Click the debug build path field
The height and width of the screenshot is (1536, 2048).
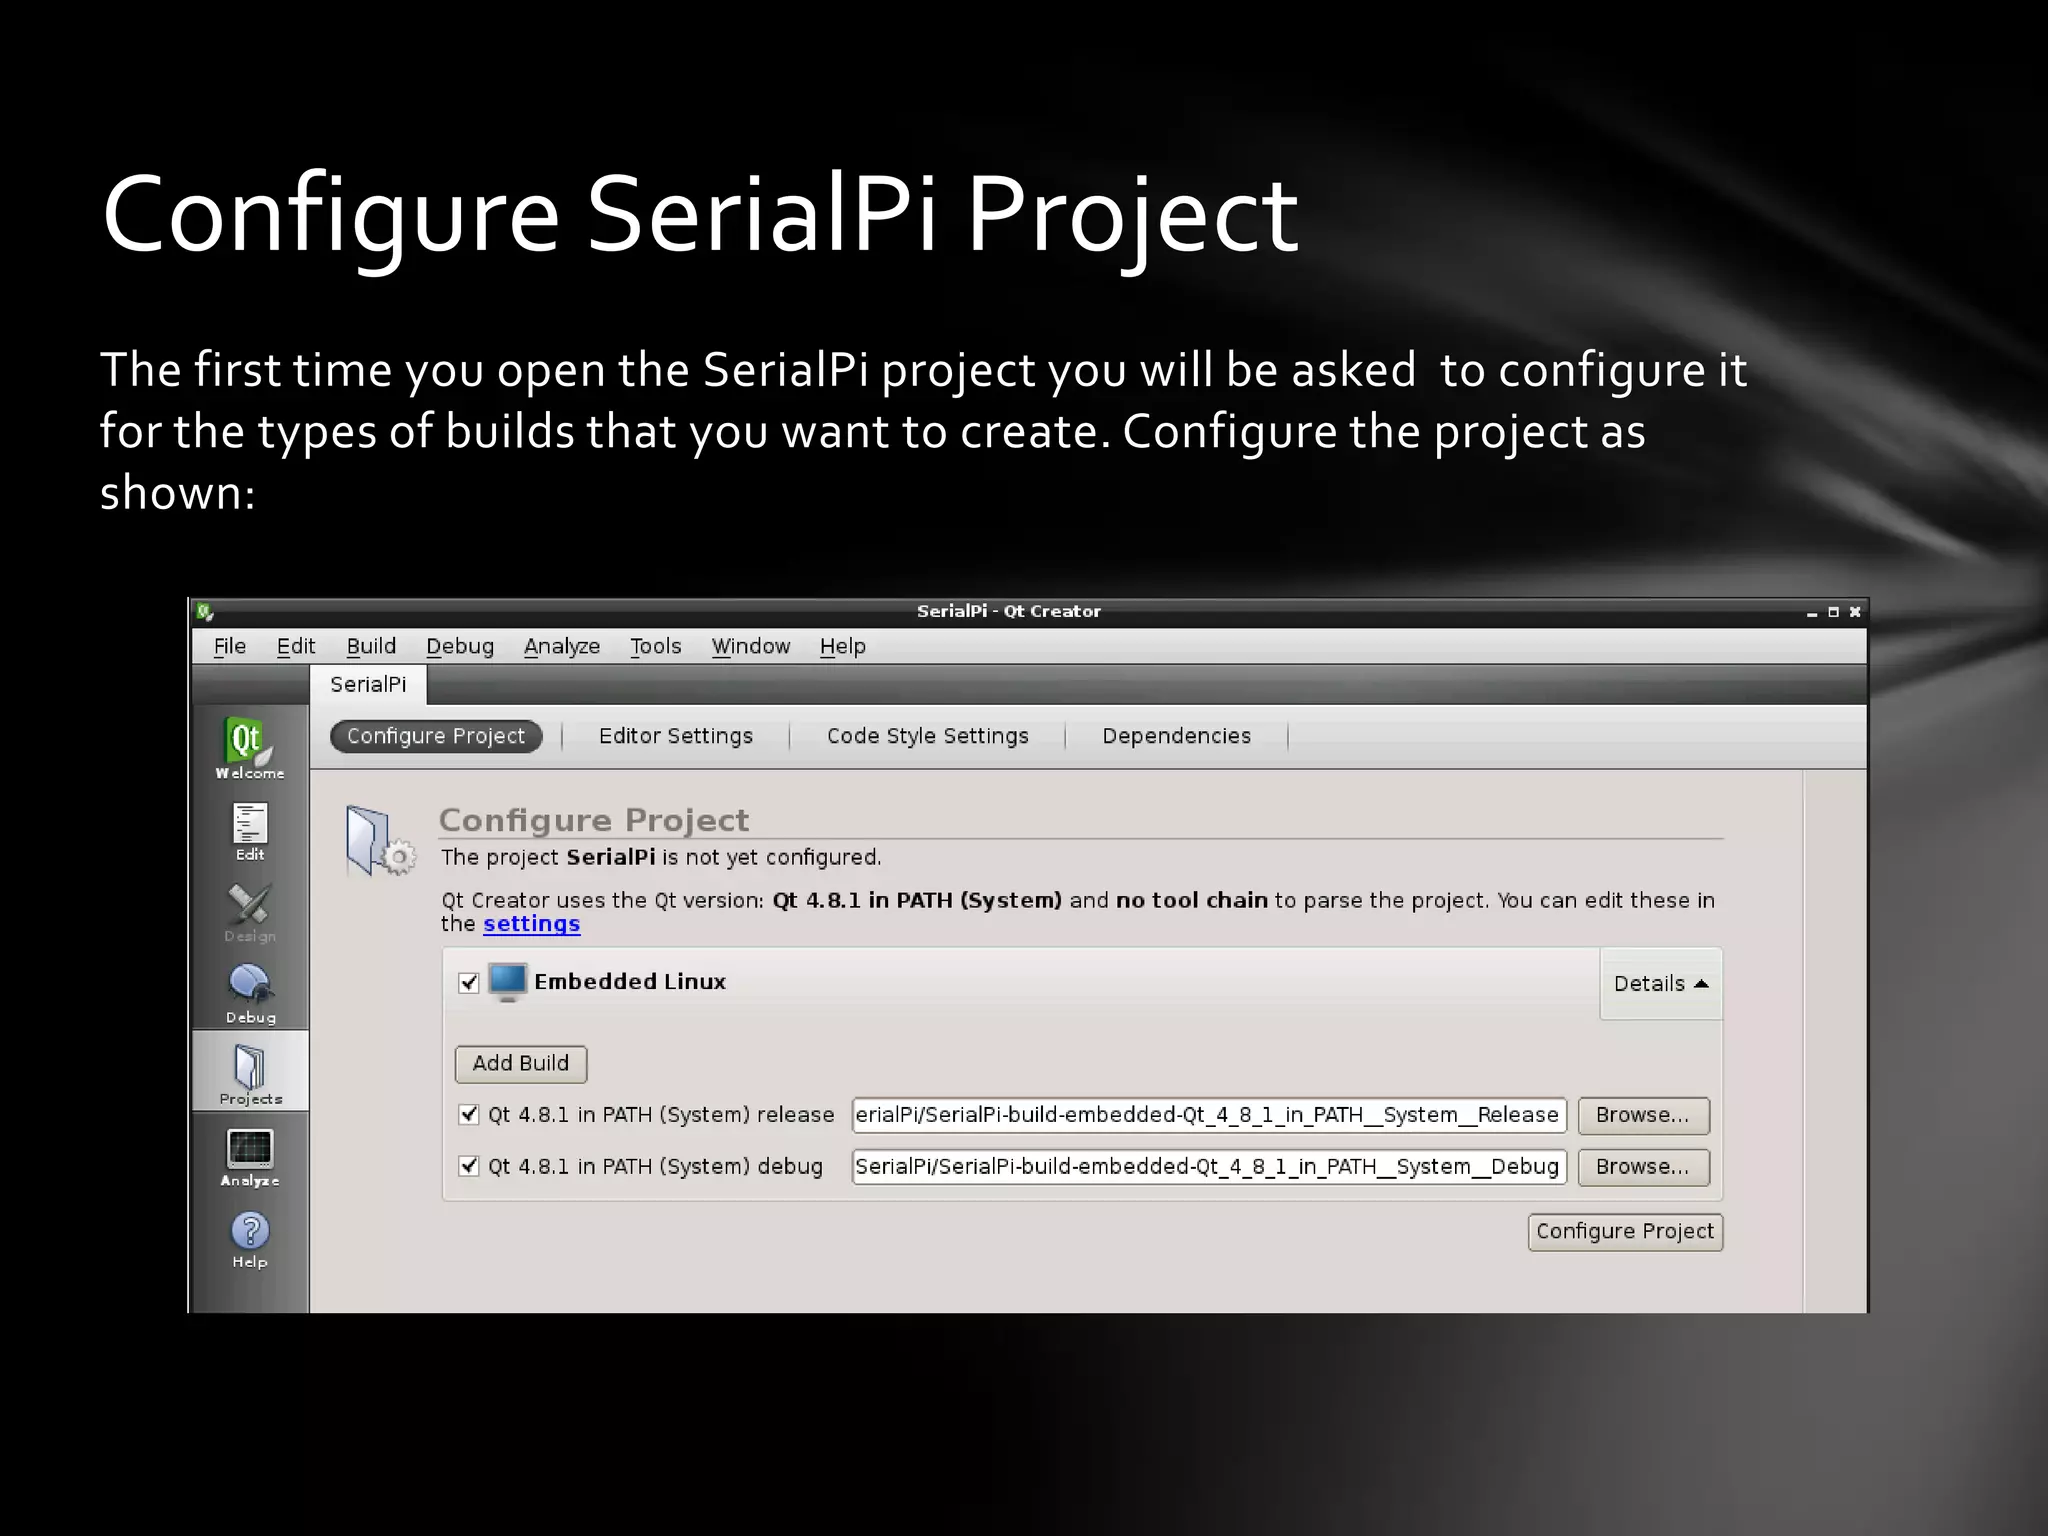click(1209, 1167)
